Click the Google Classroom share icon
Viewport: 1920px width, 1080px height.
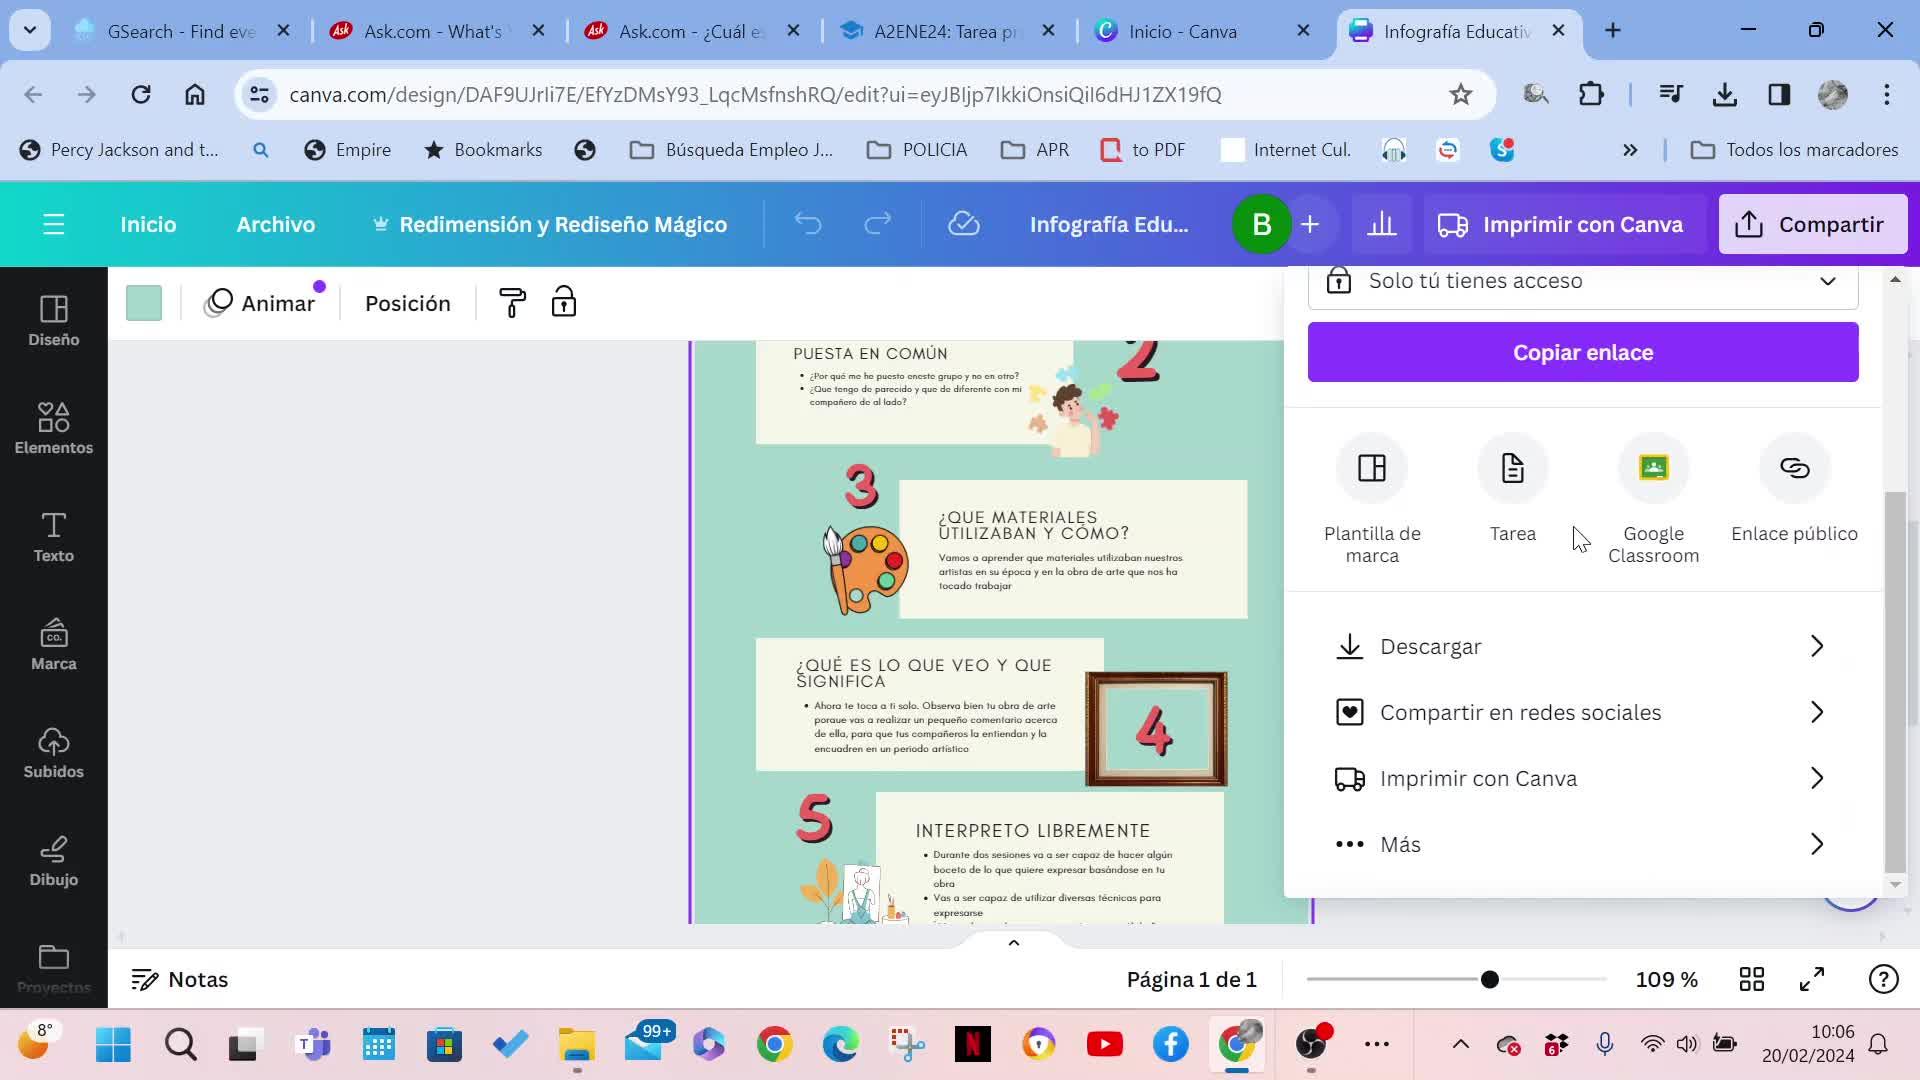(1653, 468)
